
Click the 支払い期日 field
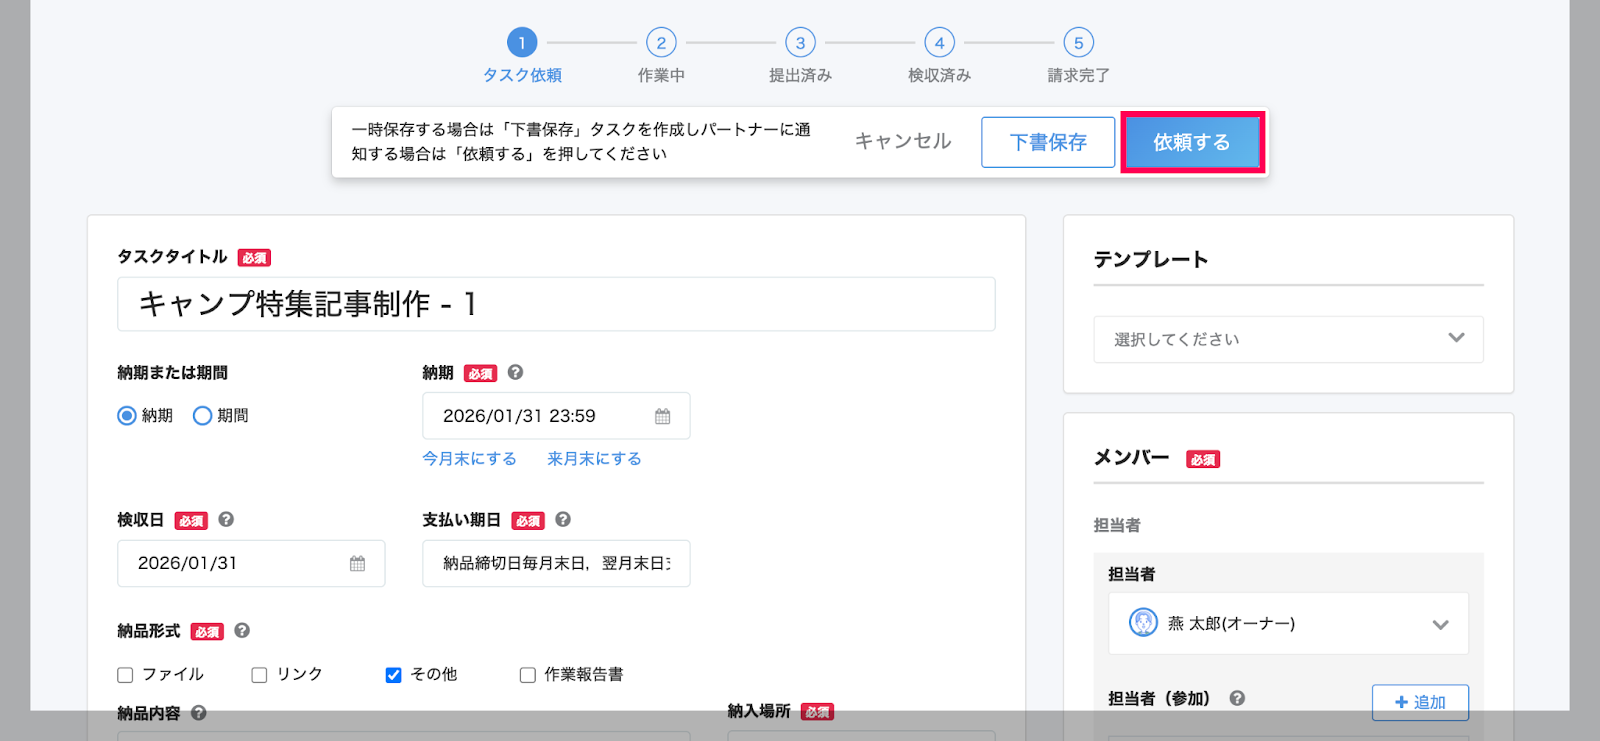[556, 563]
